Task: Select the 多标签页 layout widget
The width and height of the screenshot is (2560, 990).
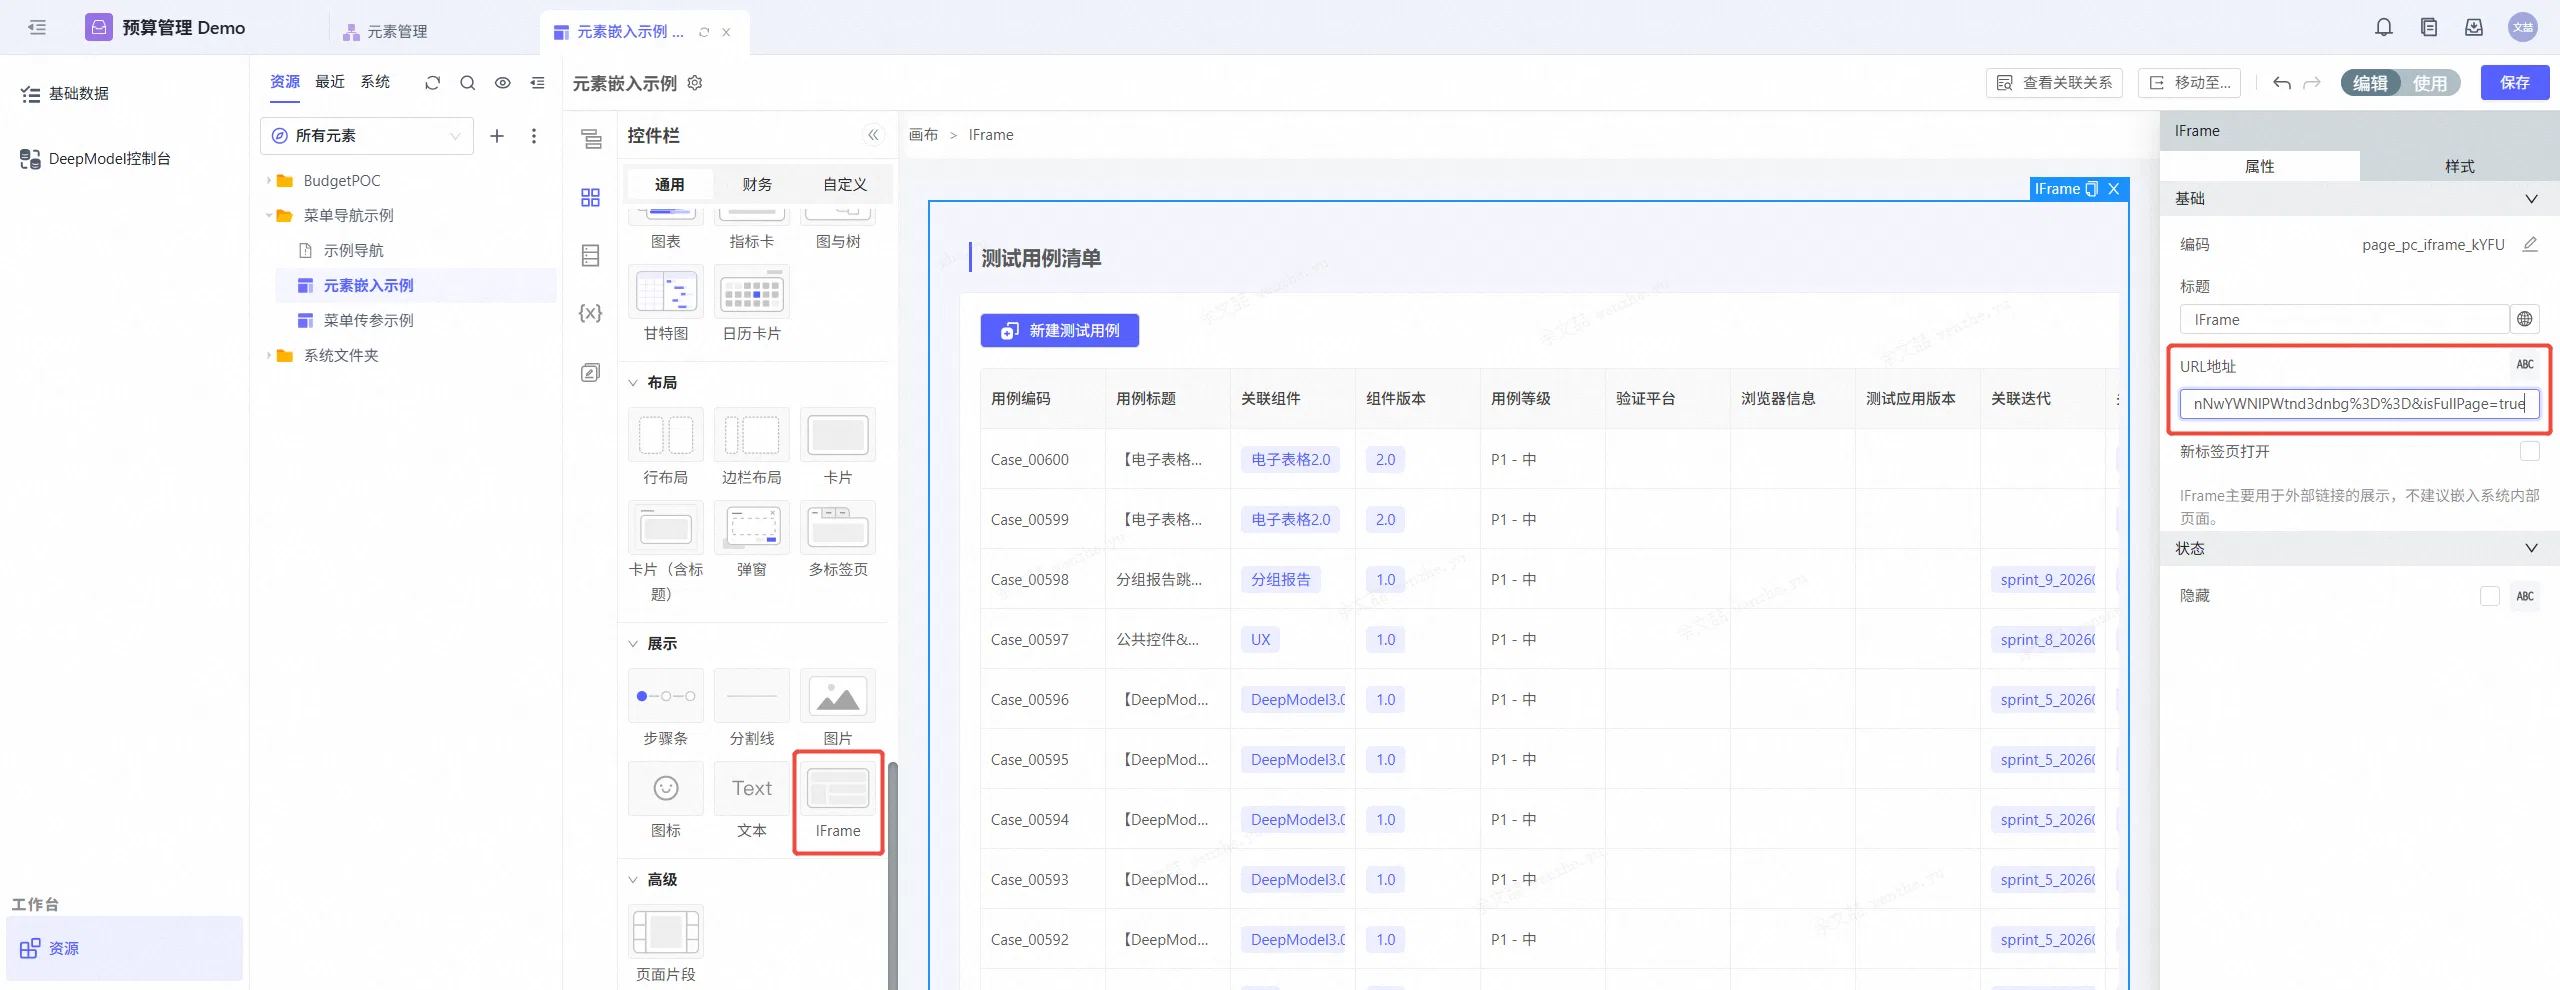Action: (x=838, y=541)
